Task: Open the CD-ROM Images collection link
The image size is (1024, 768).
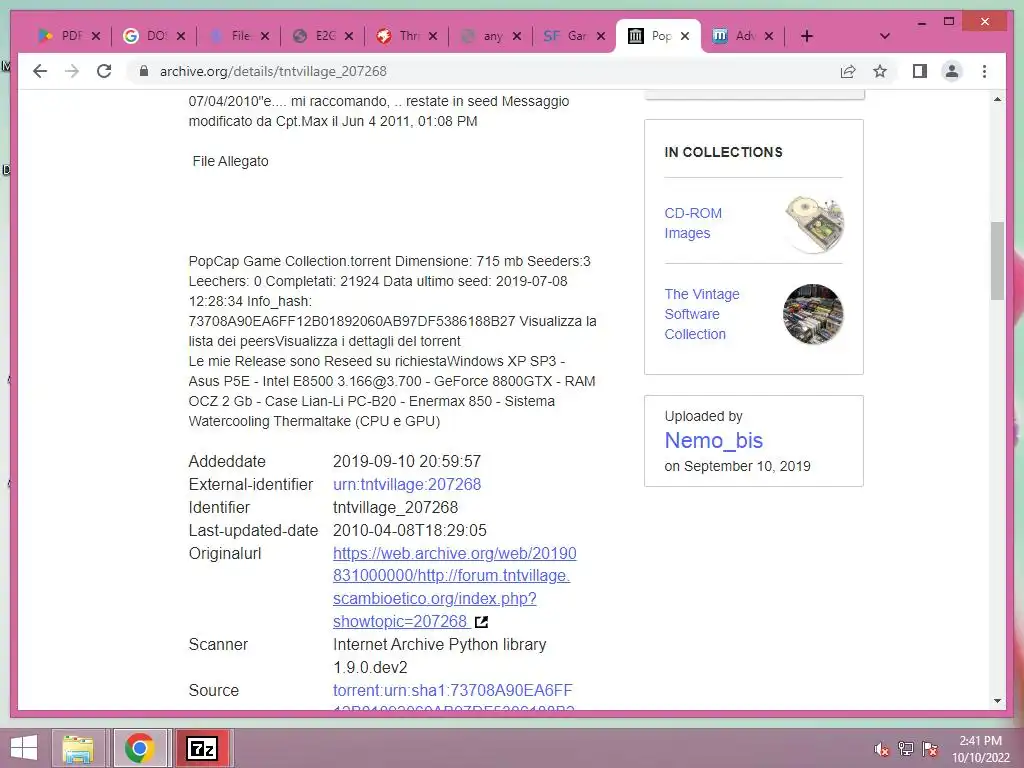Action: pyautogui.click(x=693, y=223)
